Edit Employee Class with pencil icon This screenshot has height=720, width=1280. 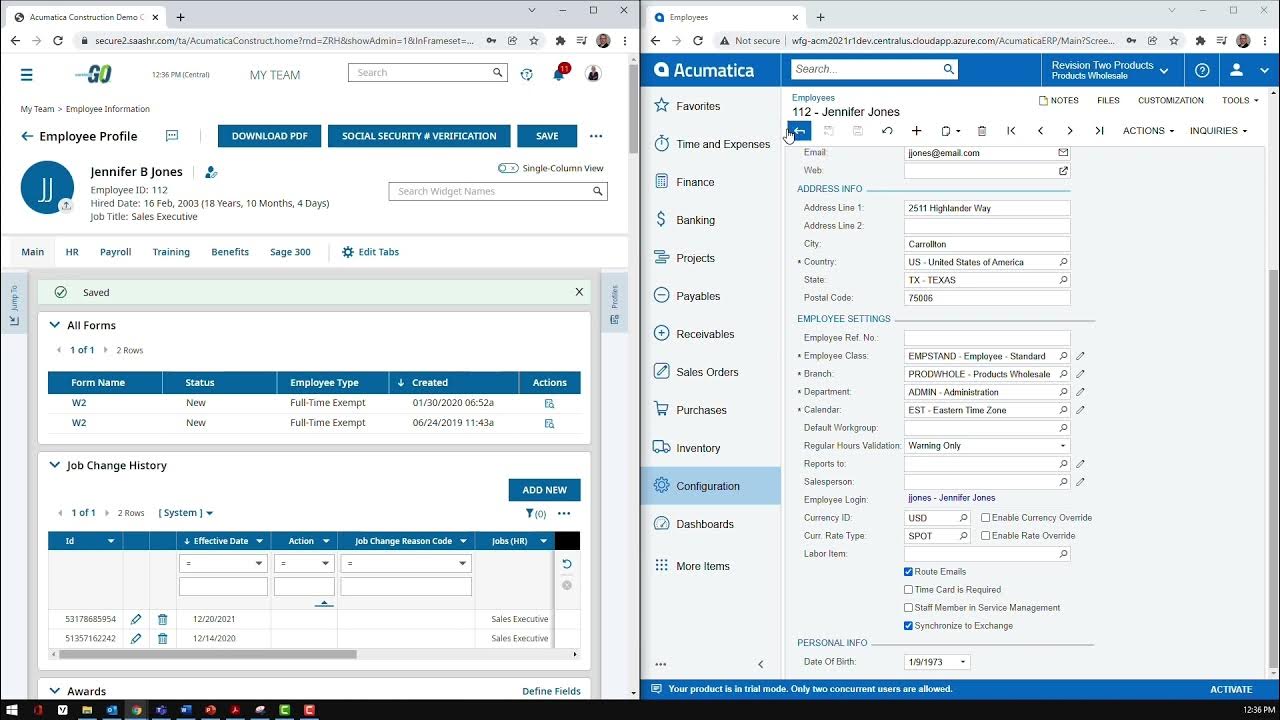click(x=1080, y=356)
